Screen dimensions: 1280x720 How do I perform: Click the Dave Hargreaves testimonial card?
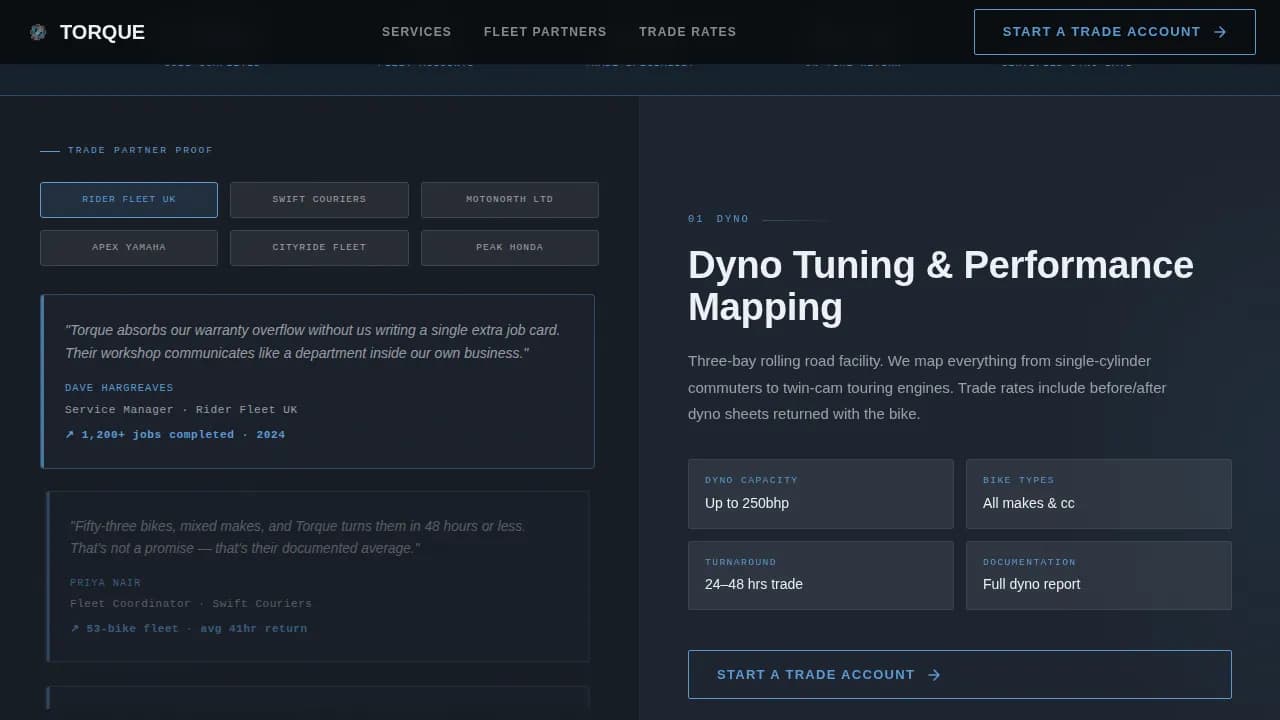pos(318,381)
